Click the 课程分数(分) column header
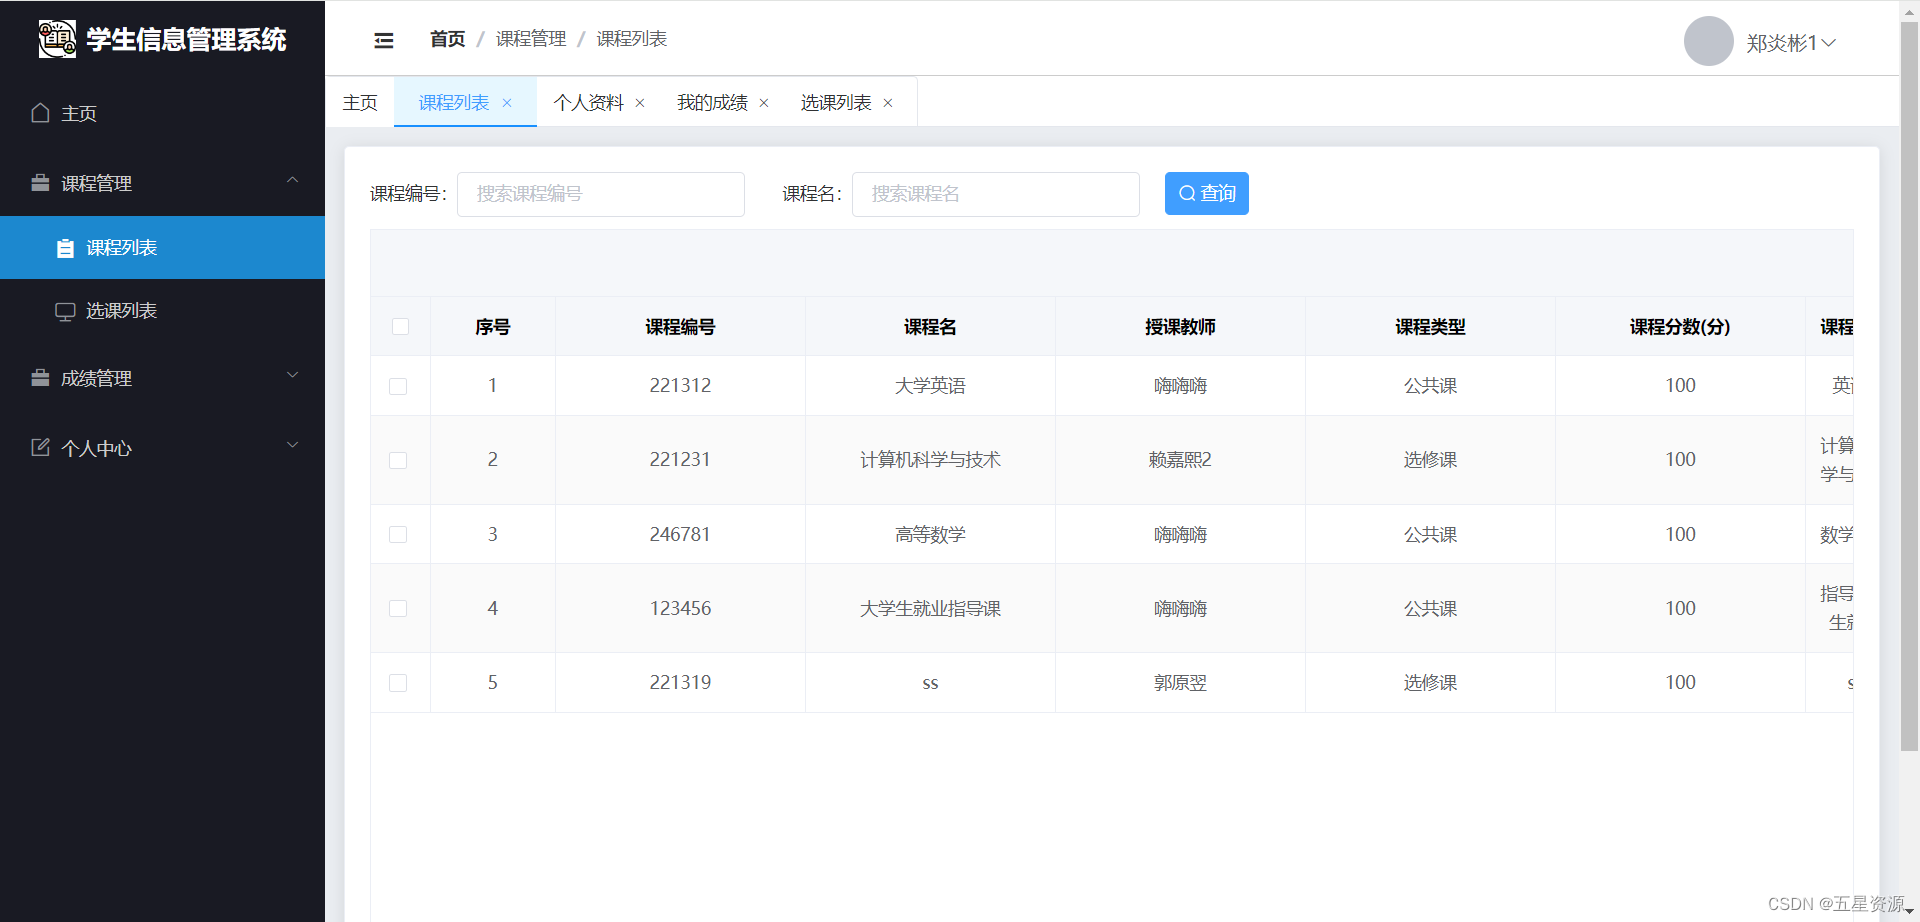Viewport: 1920px width, 922px height. point(1680,327)
